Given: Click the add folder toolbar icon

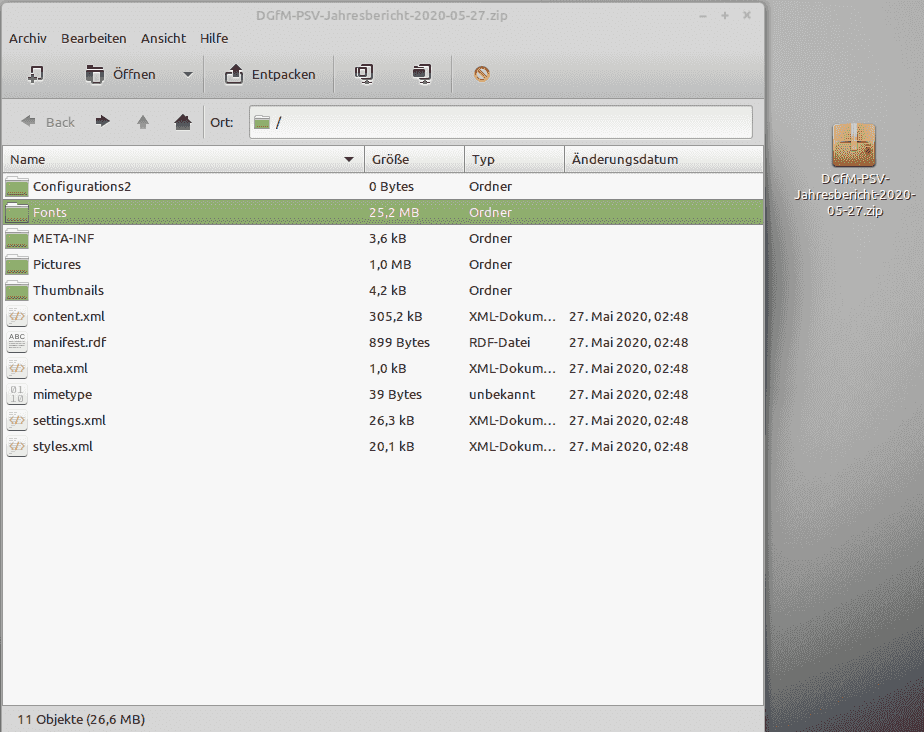Looking at the screenshot, I should (x=422, y=74).
